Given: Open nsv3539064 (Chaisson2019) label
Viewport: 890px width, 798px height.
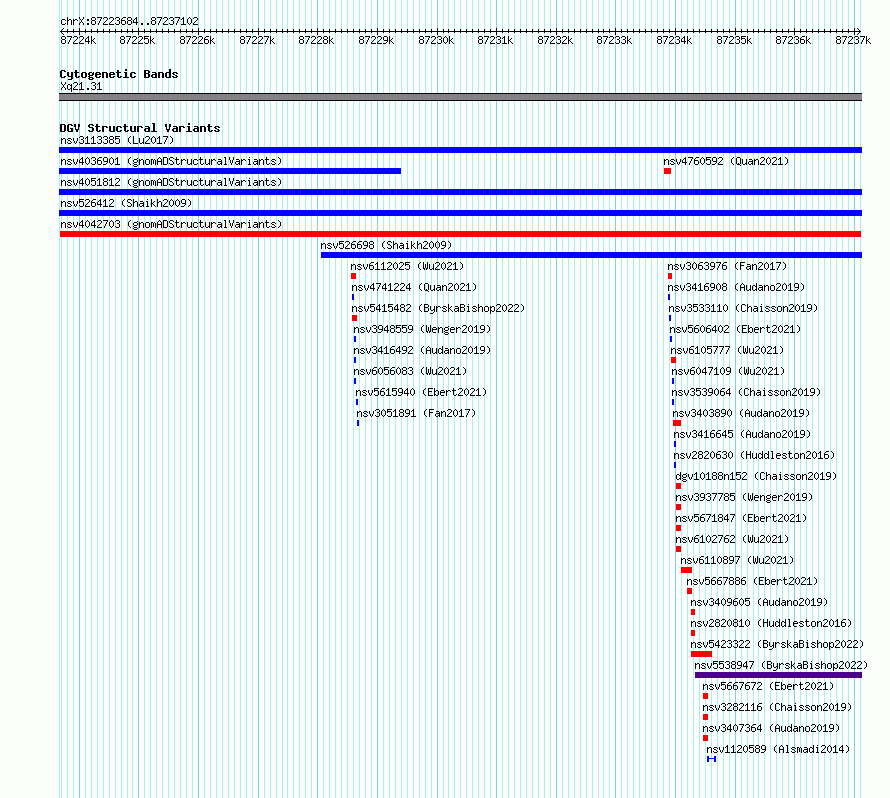Looking at the screenshot, I should [746, 392].
